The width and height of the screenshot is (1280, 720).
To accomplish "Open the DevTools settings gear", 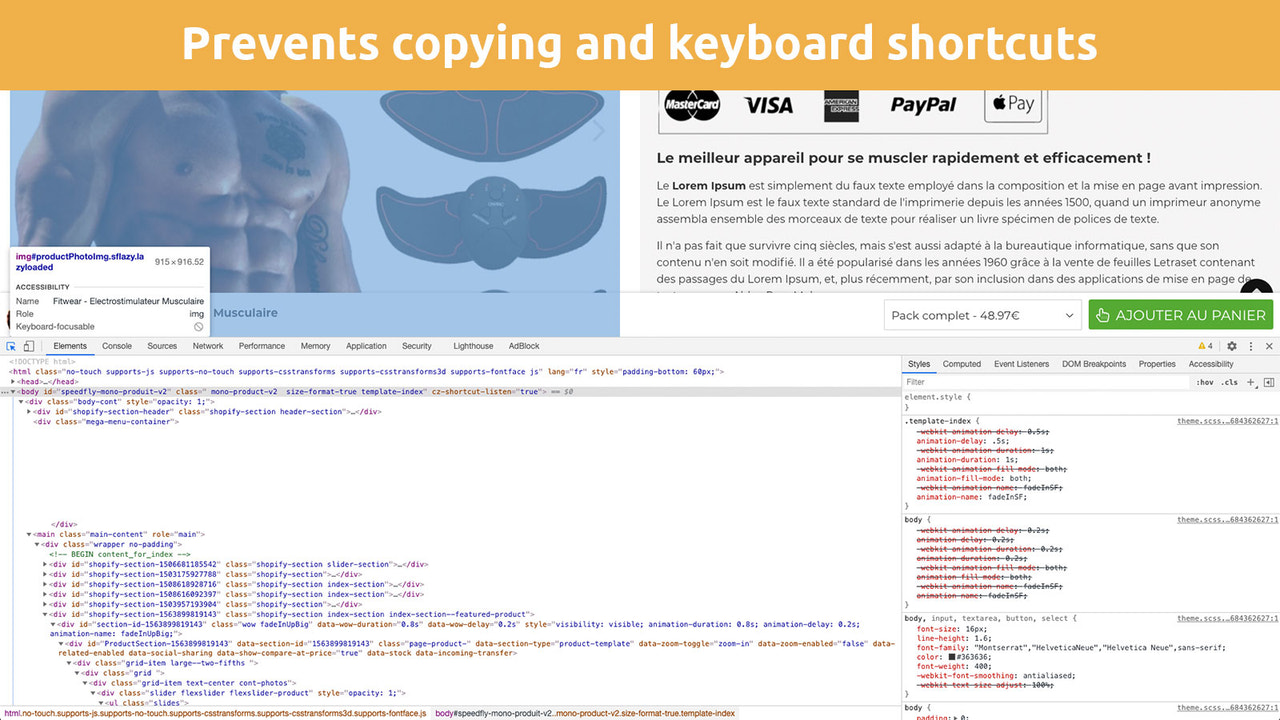I will click(x=1232, y=346).
